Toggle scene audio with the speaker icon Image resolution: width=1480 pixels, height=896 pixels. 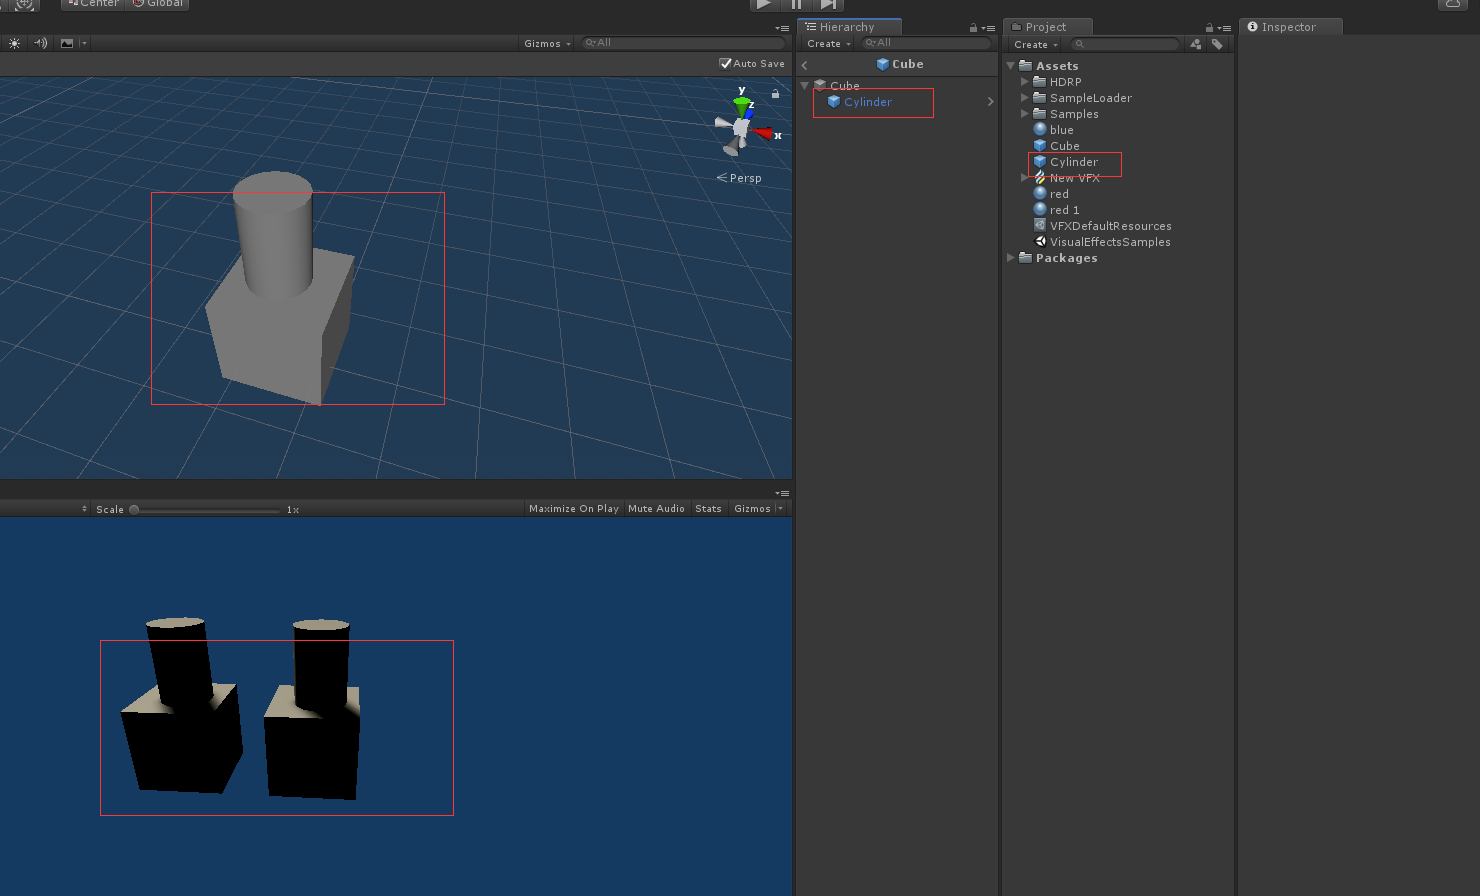tap(40, 43)
